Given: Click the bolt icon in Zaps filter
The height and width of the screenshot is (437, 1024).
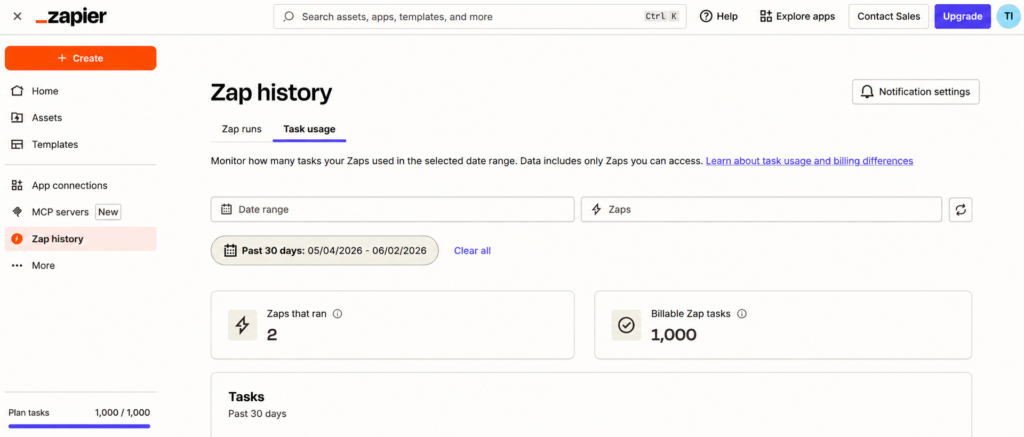Looking at the screenshot, I should click(596, 210).
